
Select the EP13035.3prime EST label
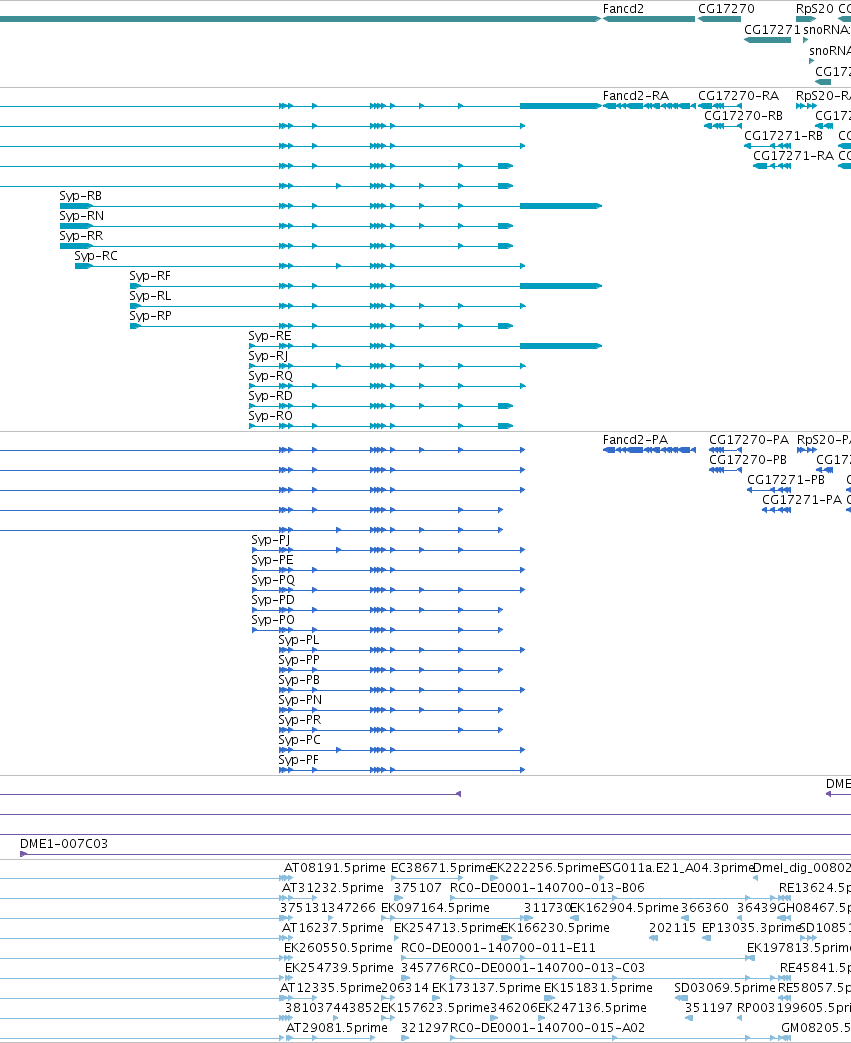[x=751, y=928]
